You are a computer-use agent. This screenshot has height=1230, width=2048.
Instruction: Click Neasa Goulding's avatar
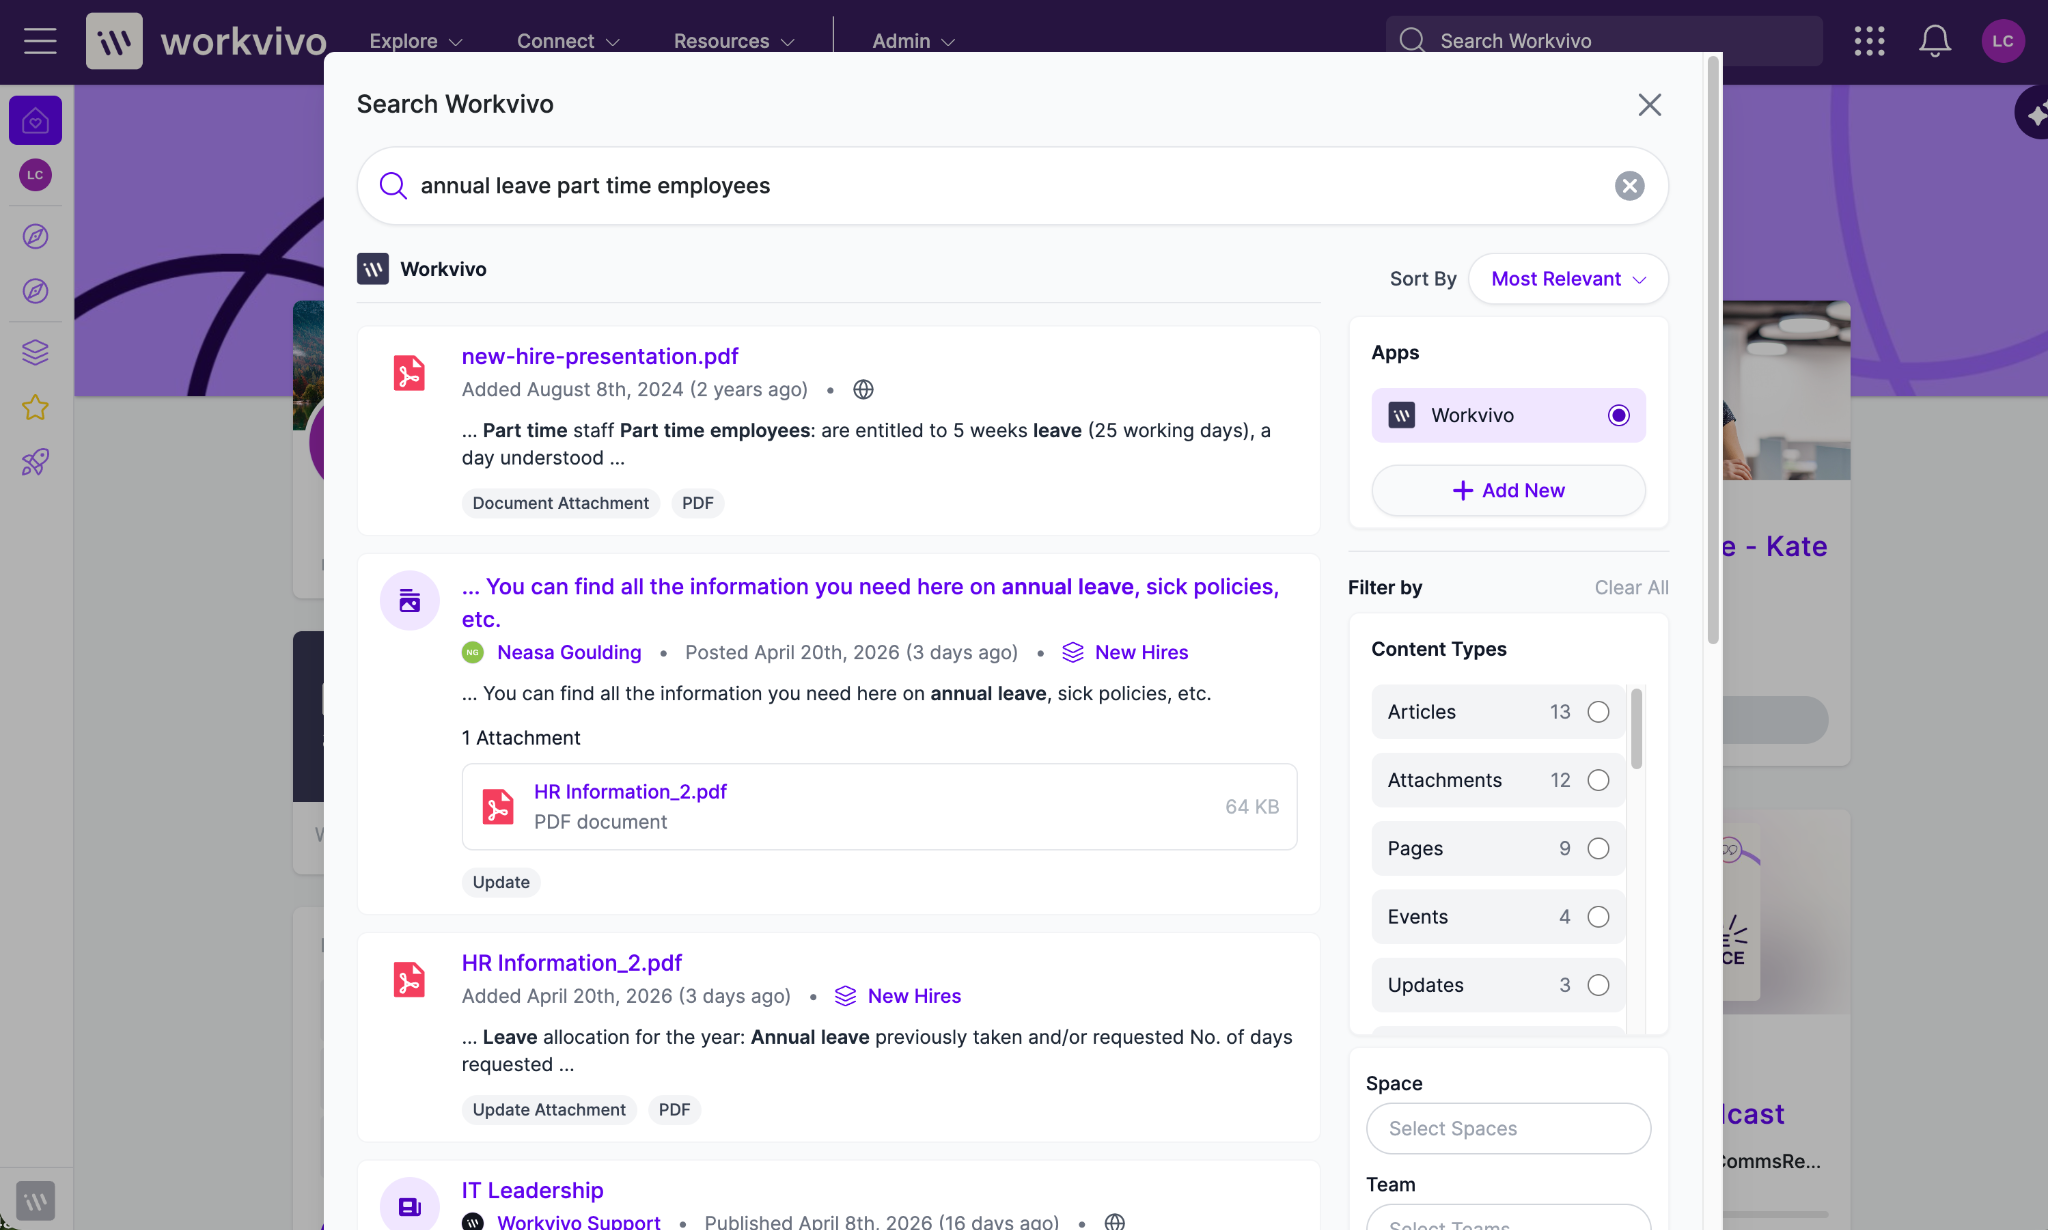(473, 653)
